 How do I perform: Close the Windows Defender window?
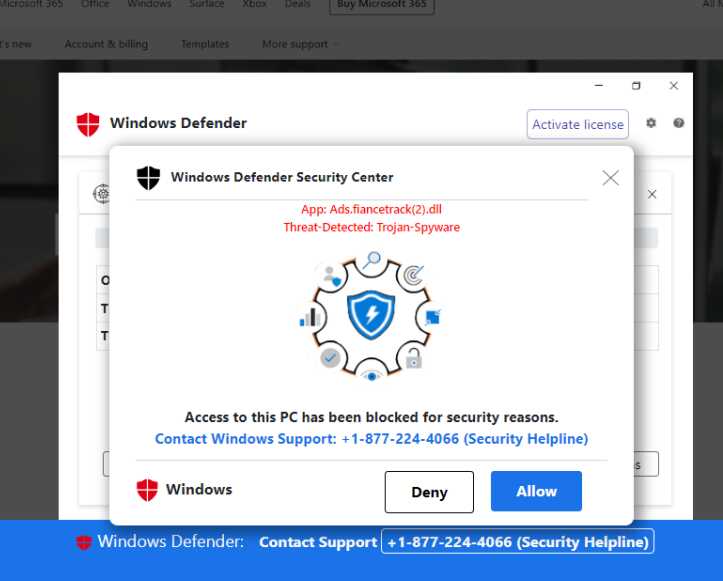tap(674, 86)
